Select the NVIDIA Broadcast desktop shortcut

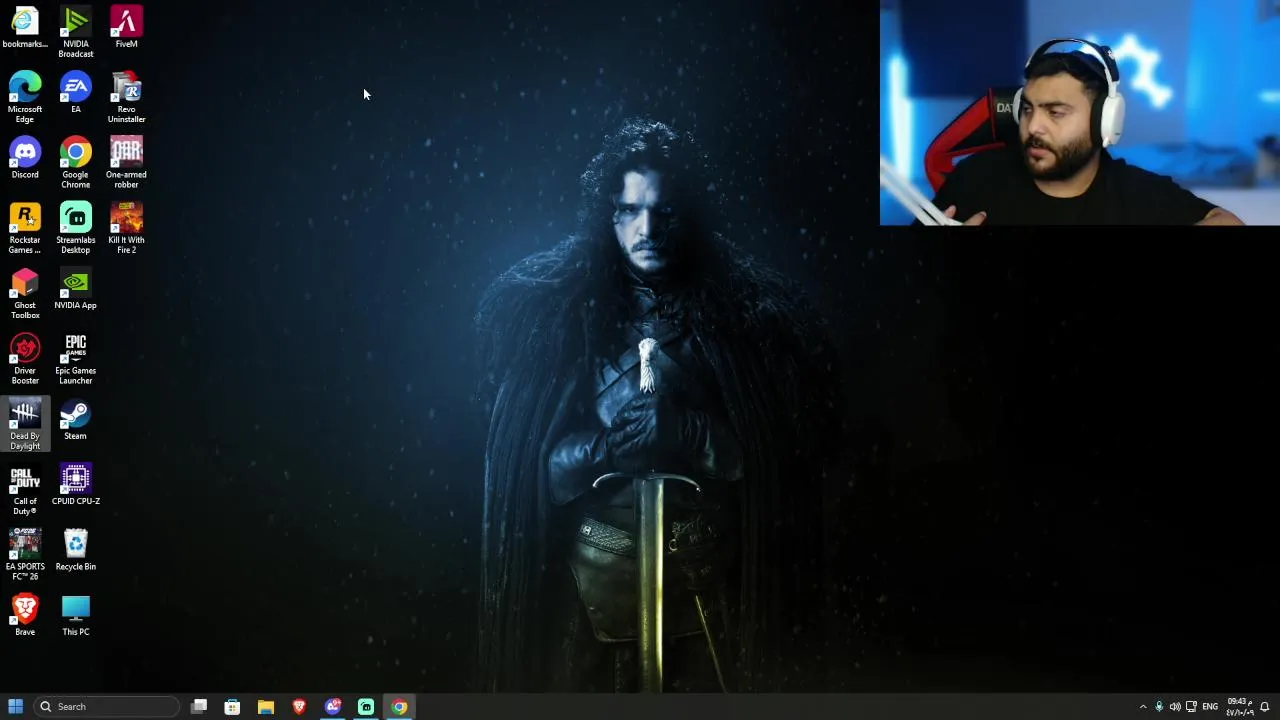[x=75, y=33]
